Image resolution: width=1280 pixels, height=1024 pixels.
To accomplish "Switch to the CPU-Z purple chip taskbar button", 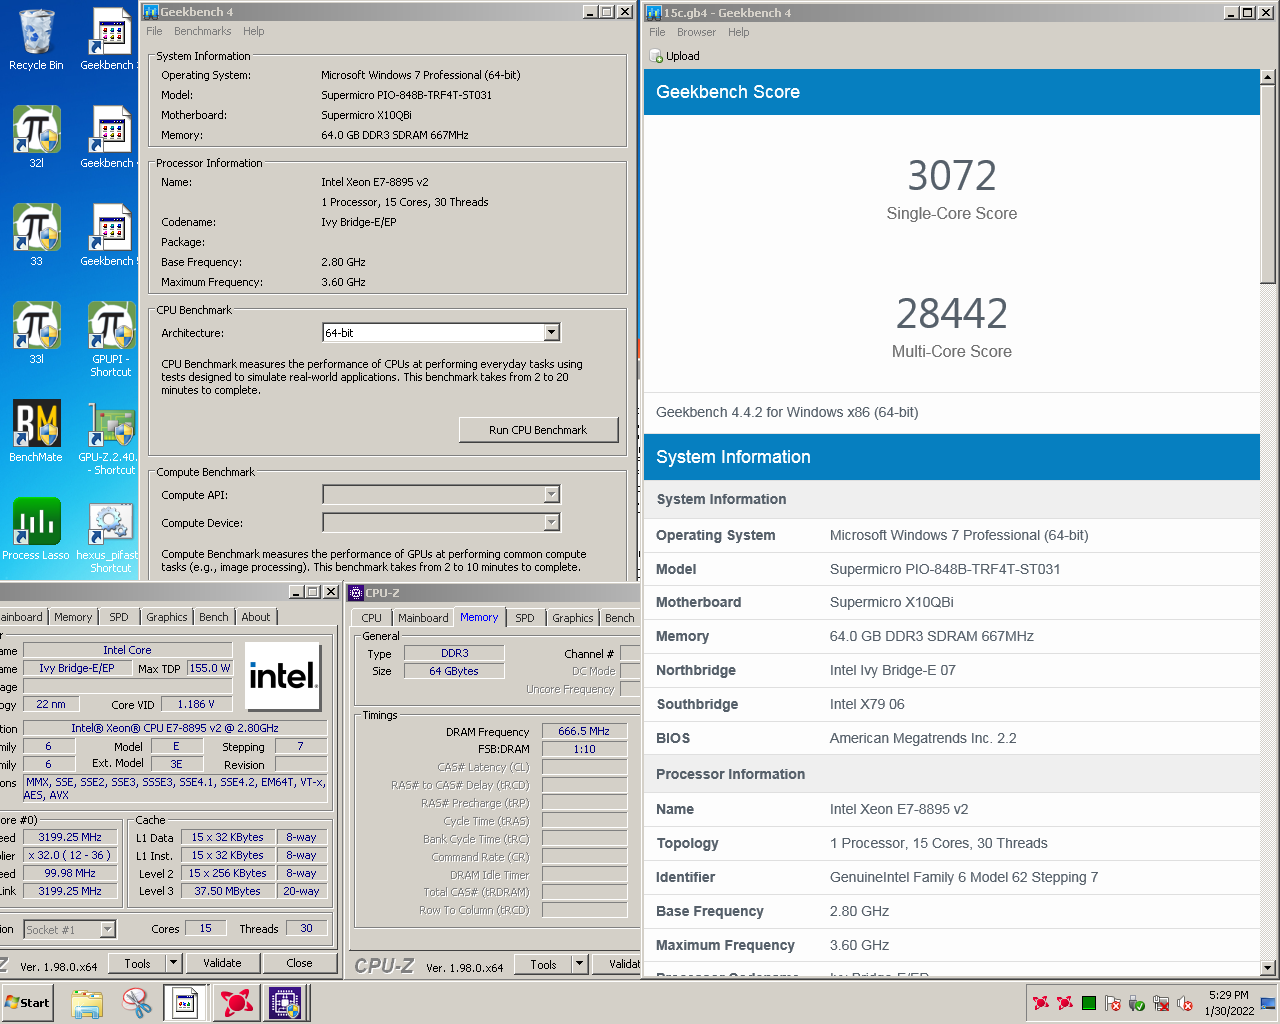I will (286, 1003).
